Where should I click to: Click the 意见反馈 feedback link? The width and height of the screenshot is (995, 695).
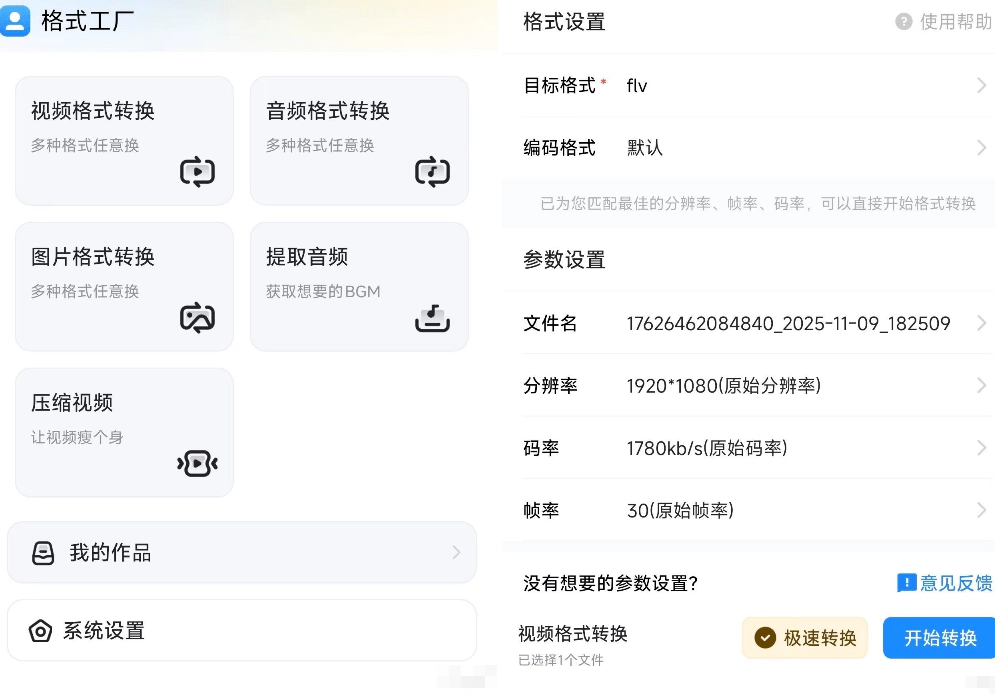(x=944, y=583)
